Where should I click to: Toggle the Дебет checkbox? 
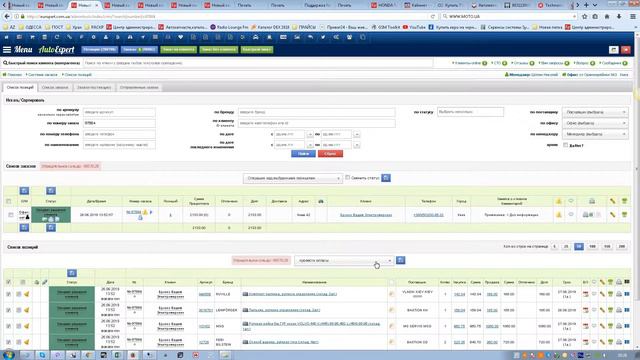point(565,145)
